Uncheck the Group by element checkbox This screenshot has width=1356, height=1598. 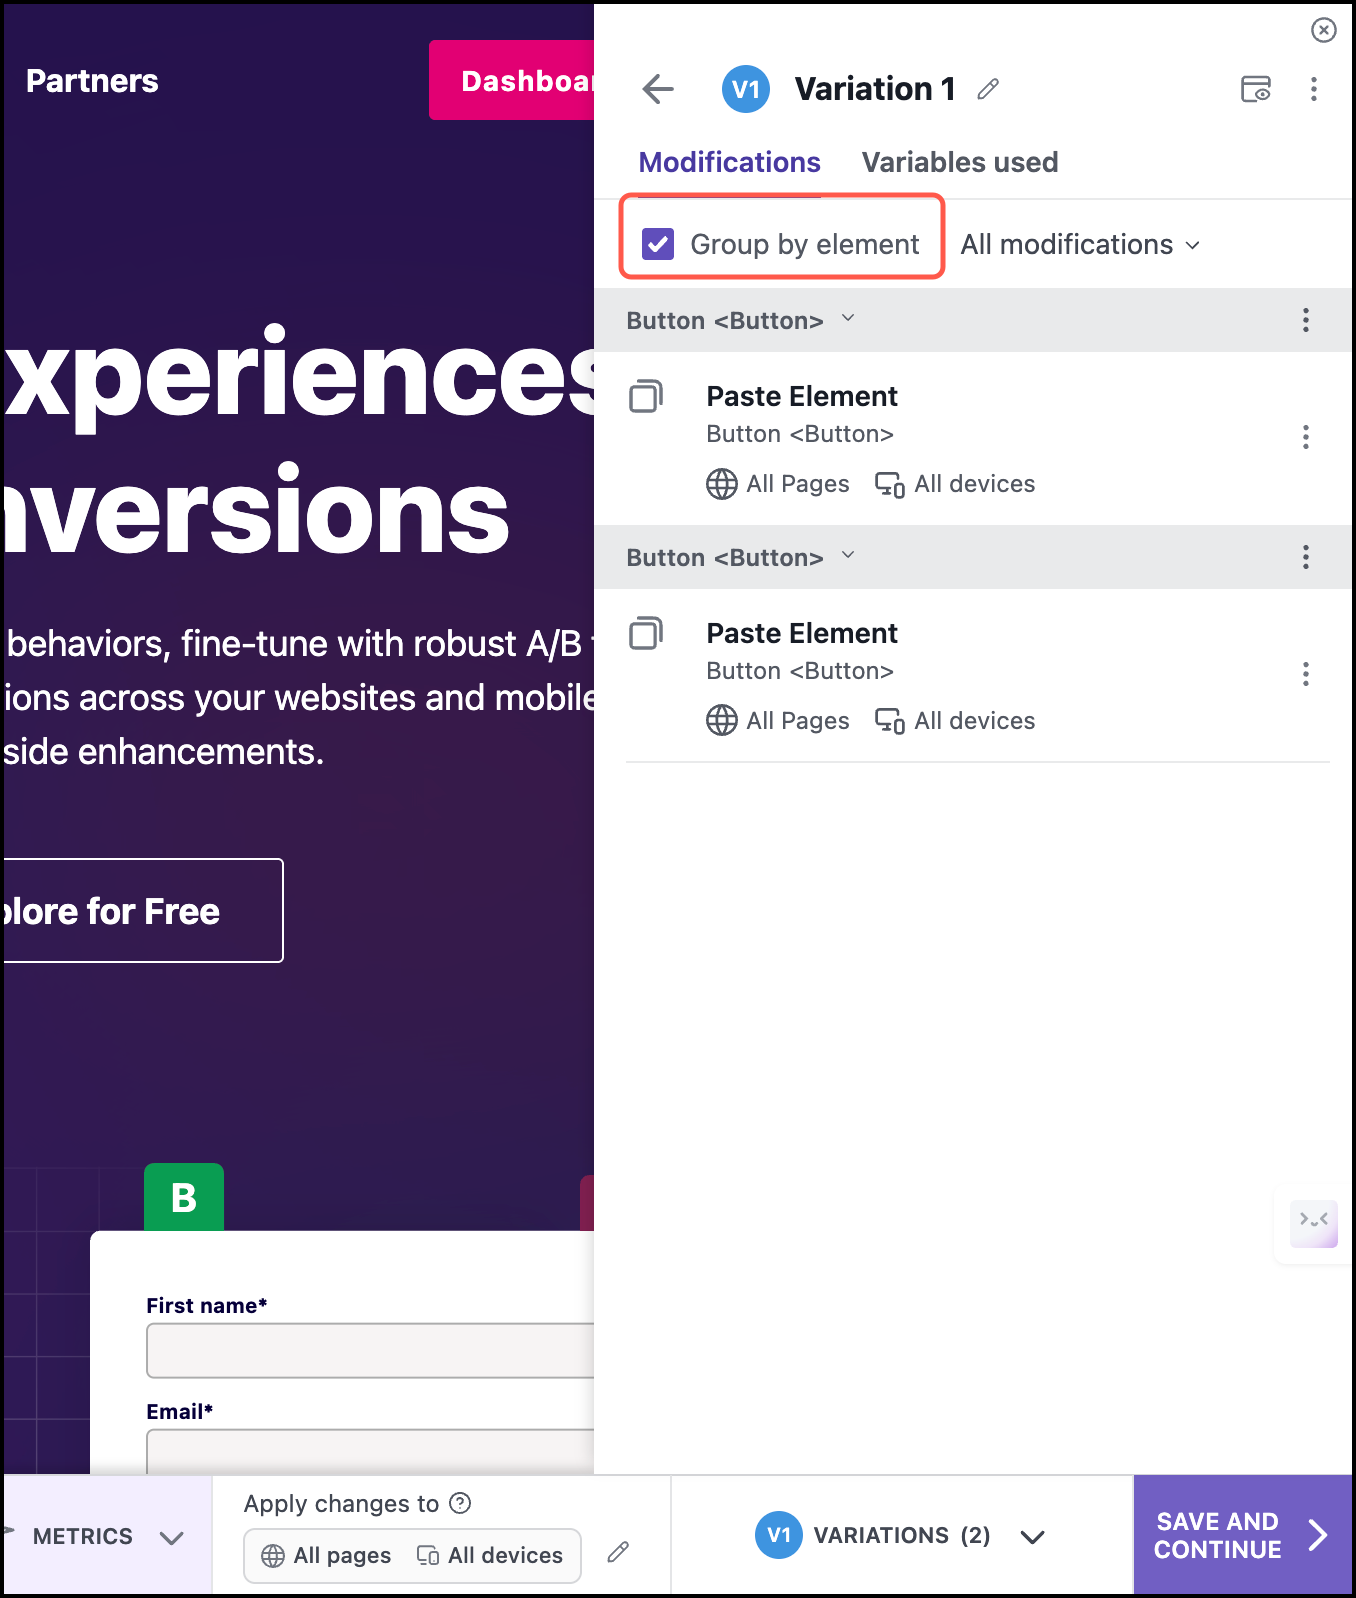pyautogui.click(x=658, y=244)
